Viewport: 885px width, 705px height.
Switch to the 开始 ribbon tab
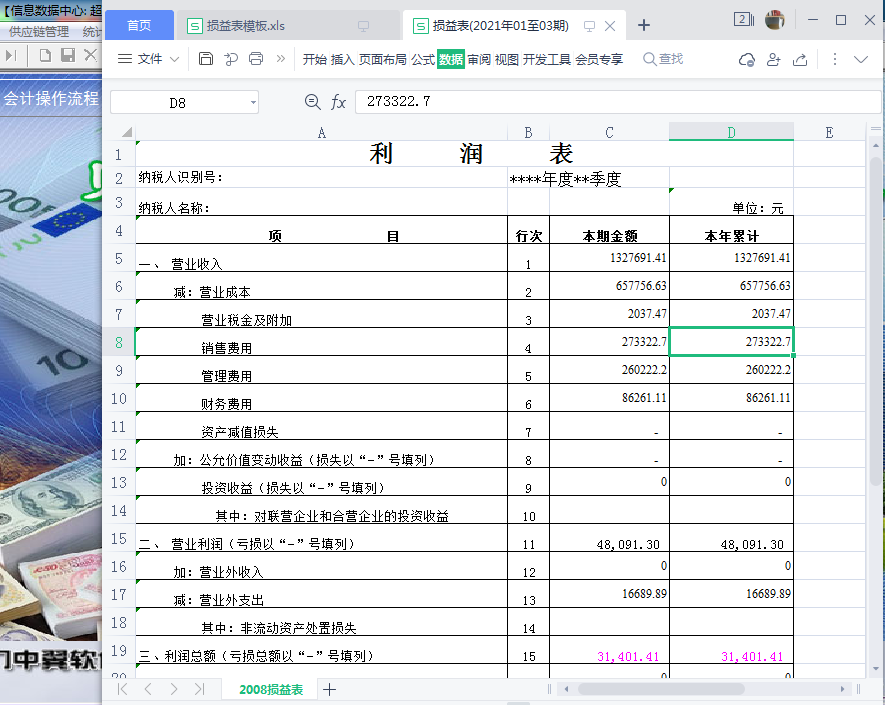314,59
